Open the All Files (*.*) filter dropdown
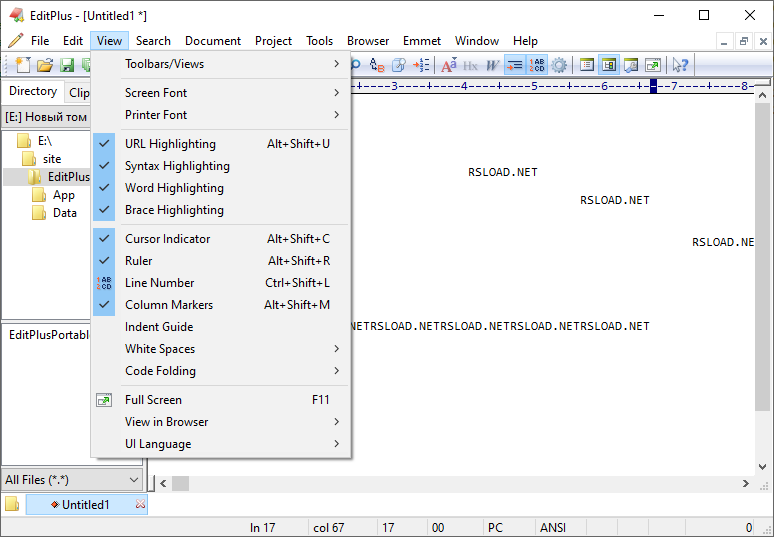774x537 pixels. click(72, 480)
